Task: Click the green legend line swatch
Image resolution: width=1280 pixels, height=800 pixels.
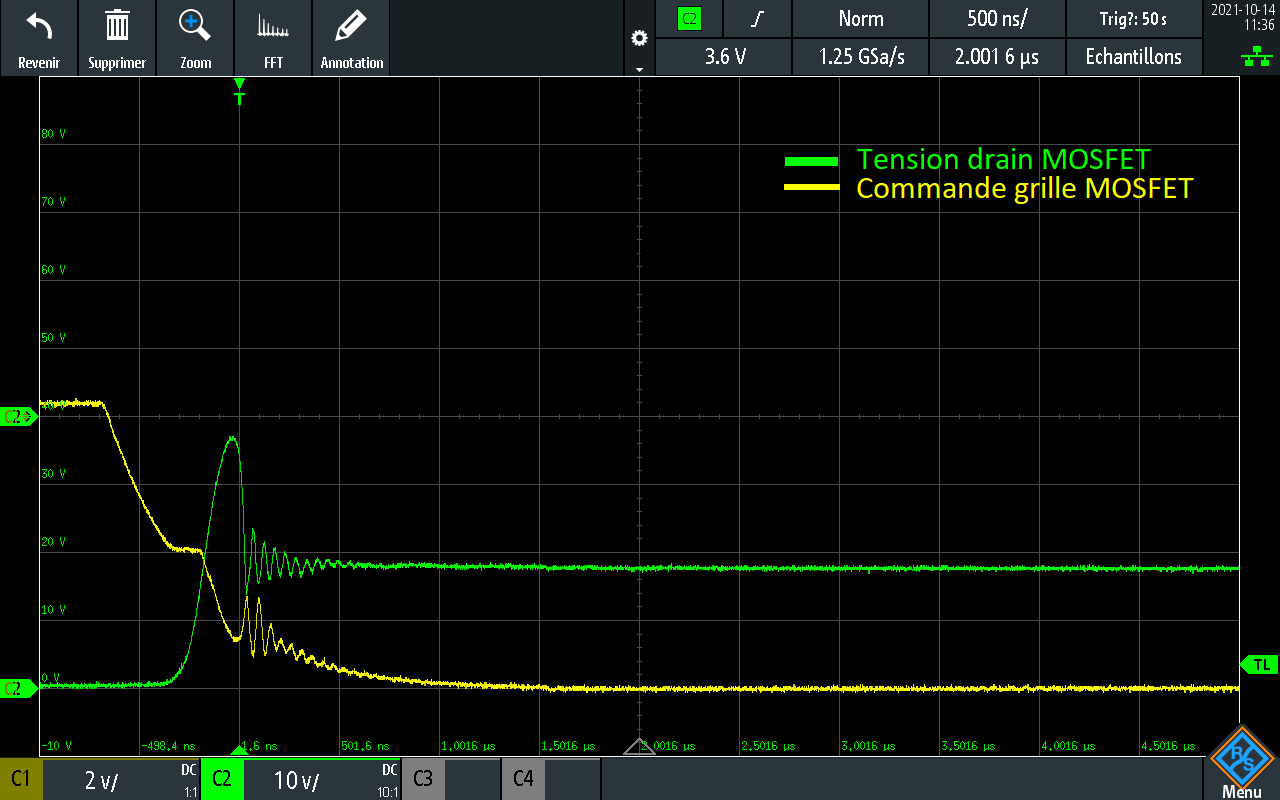Action: tap(811, 161)
